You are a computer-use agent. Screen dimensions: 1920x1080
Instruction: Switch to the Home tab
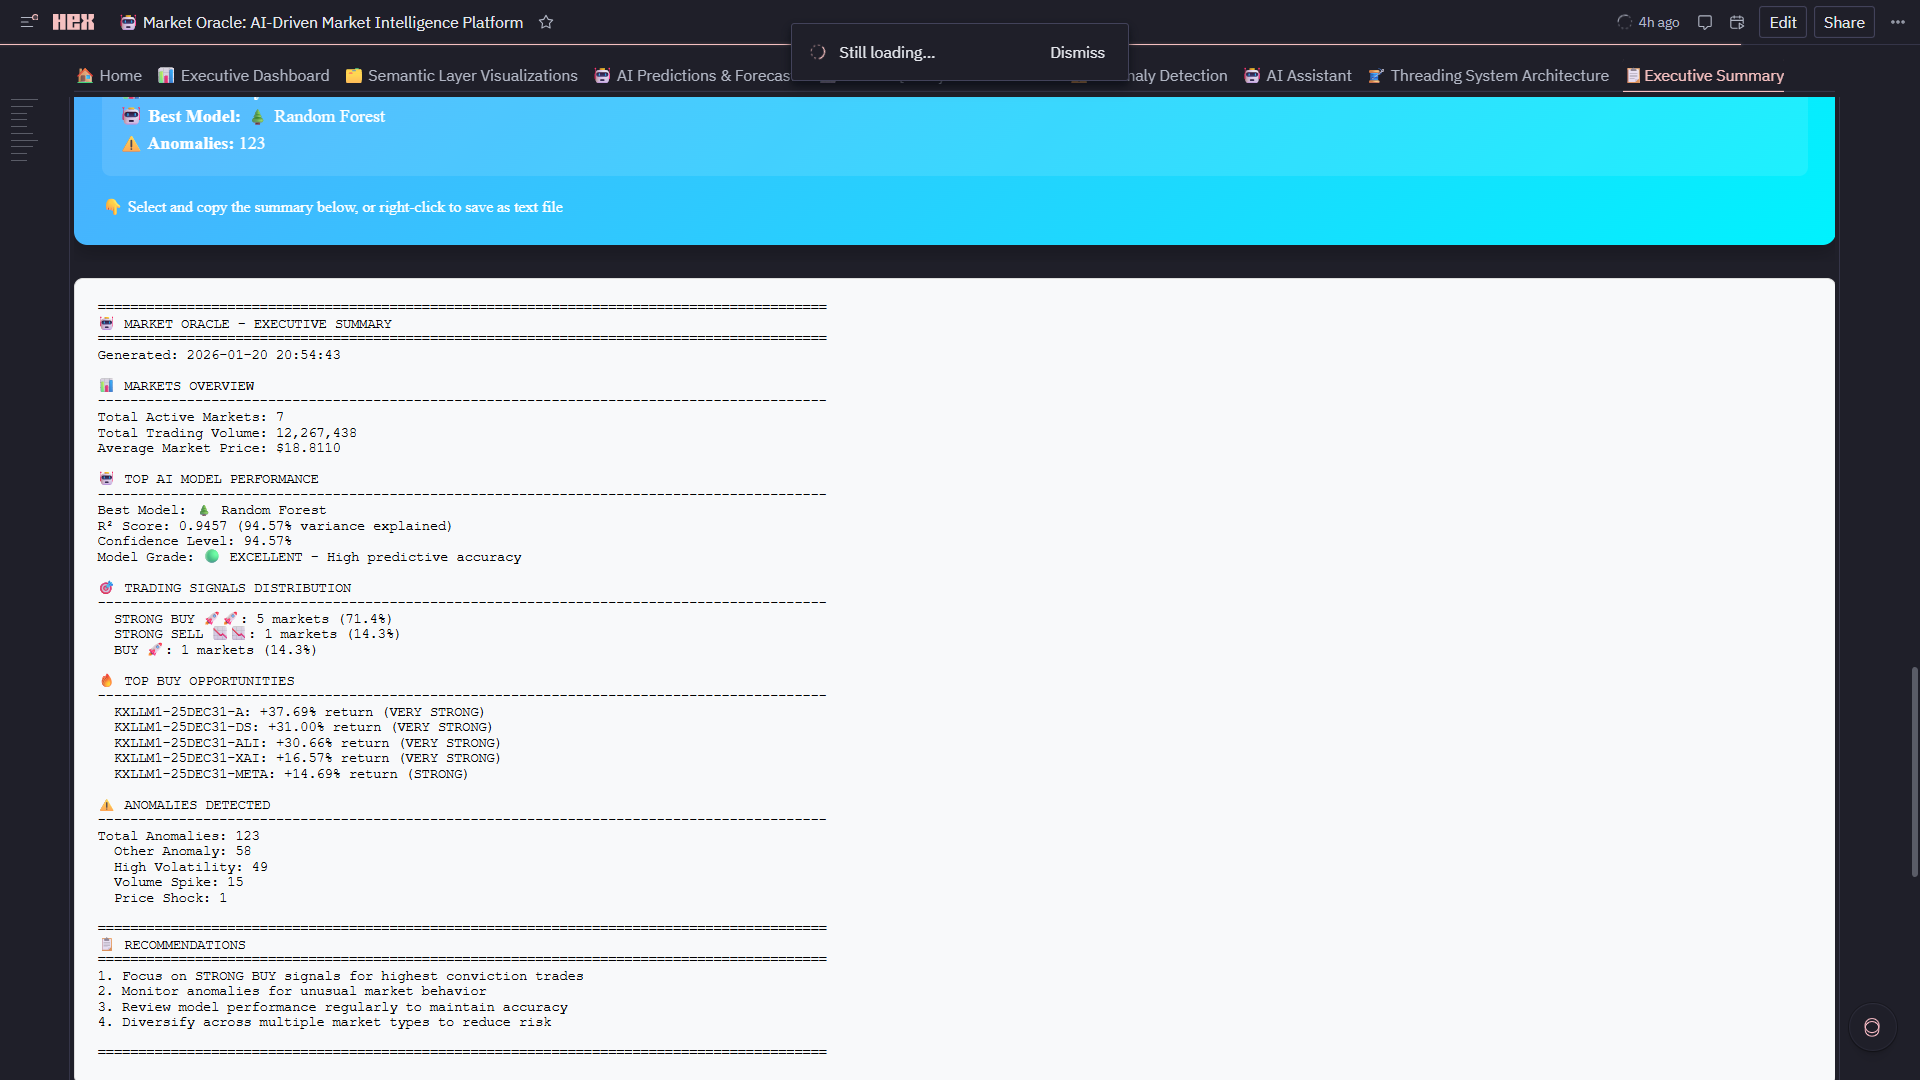coord(110,76)
